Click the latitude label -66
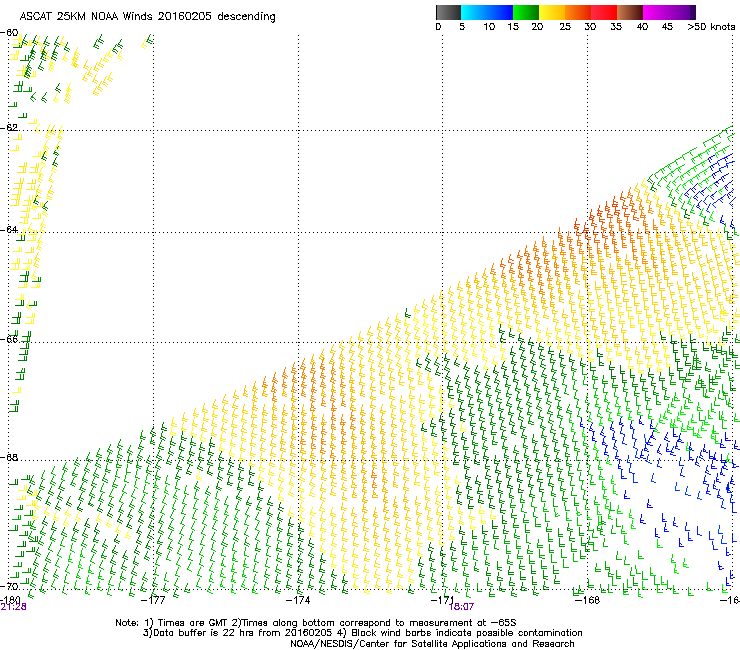The height and width of the screenshot is (650, 740). tap(9, 339)
